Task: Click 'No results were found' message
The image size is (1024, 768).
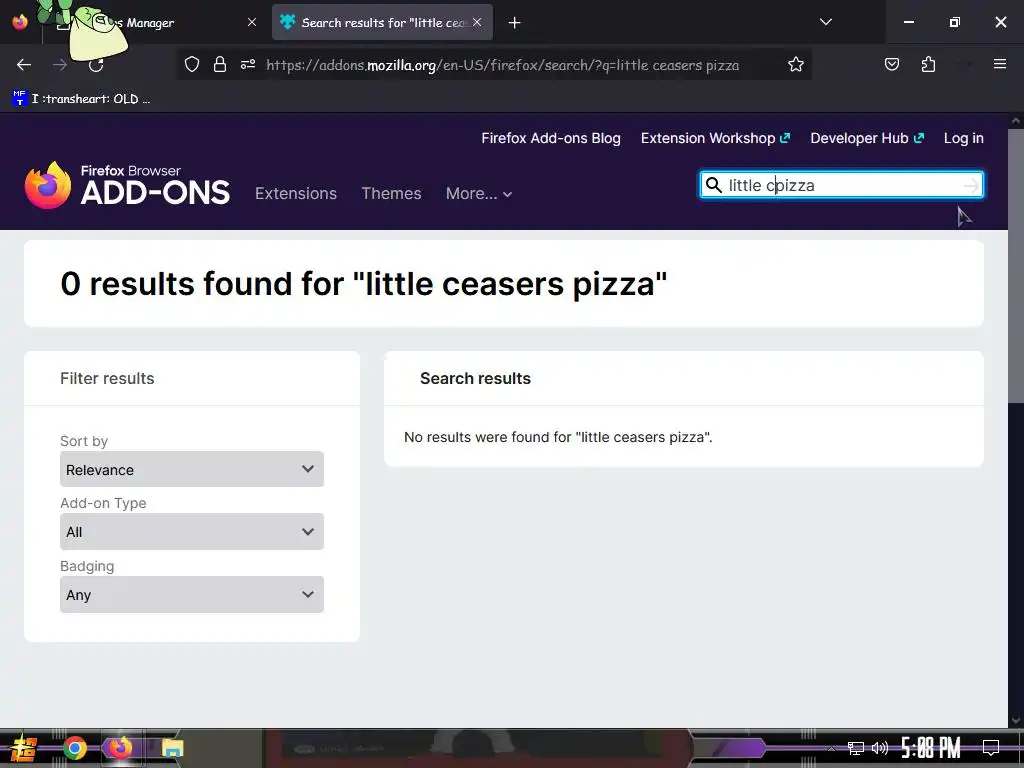Action: point(558,437)
